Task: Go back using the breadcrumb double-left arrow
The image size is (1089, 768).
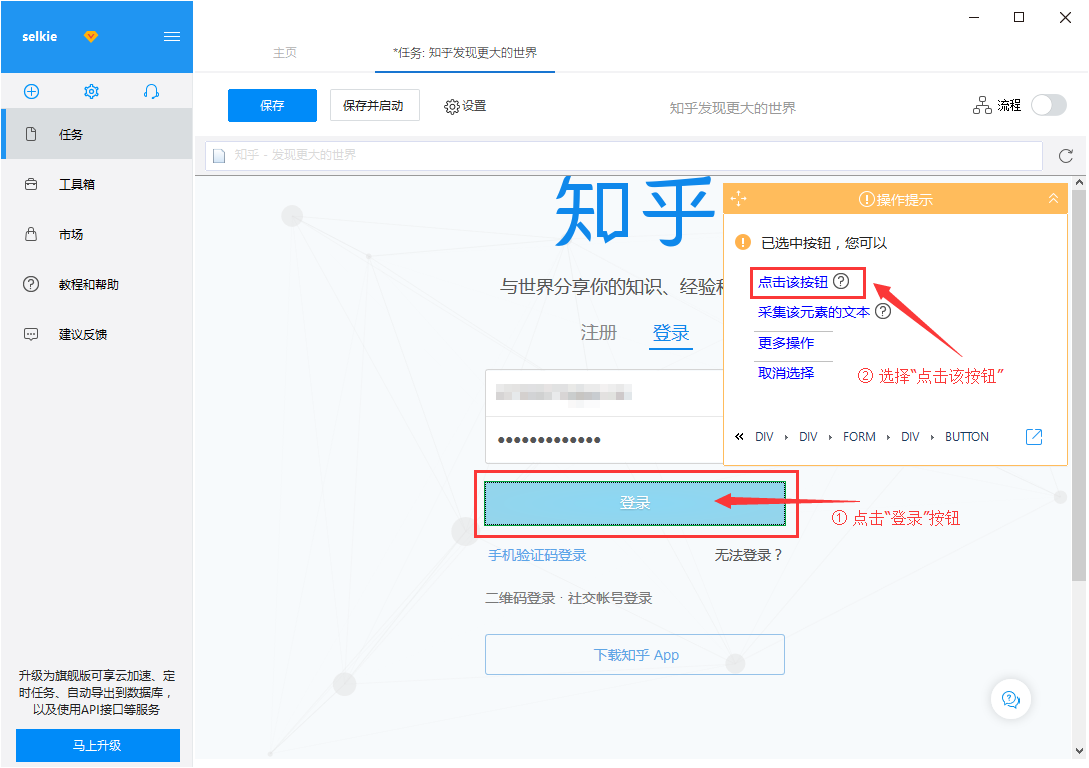Action: coord(739,436)
